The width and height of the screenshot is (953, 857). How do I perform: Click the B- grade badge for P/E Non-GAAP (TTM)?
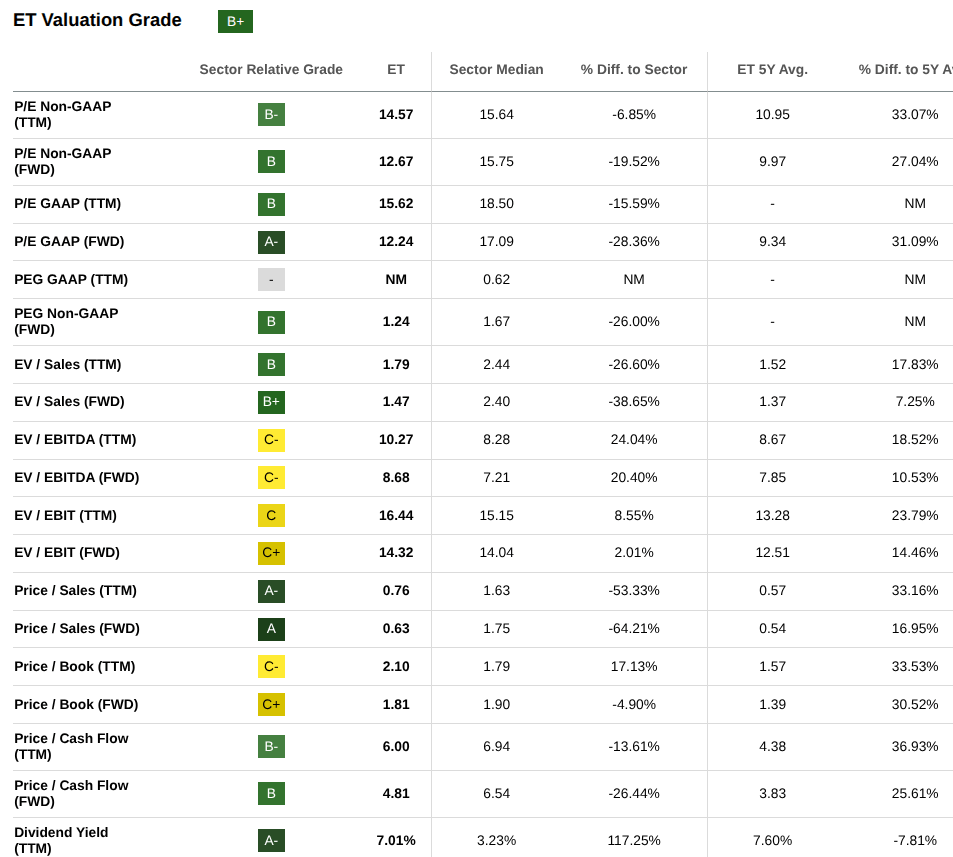(x=271, y=114)
